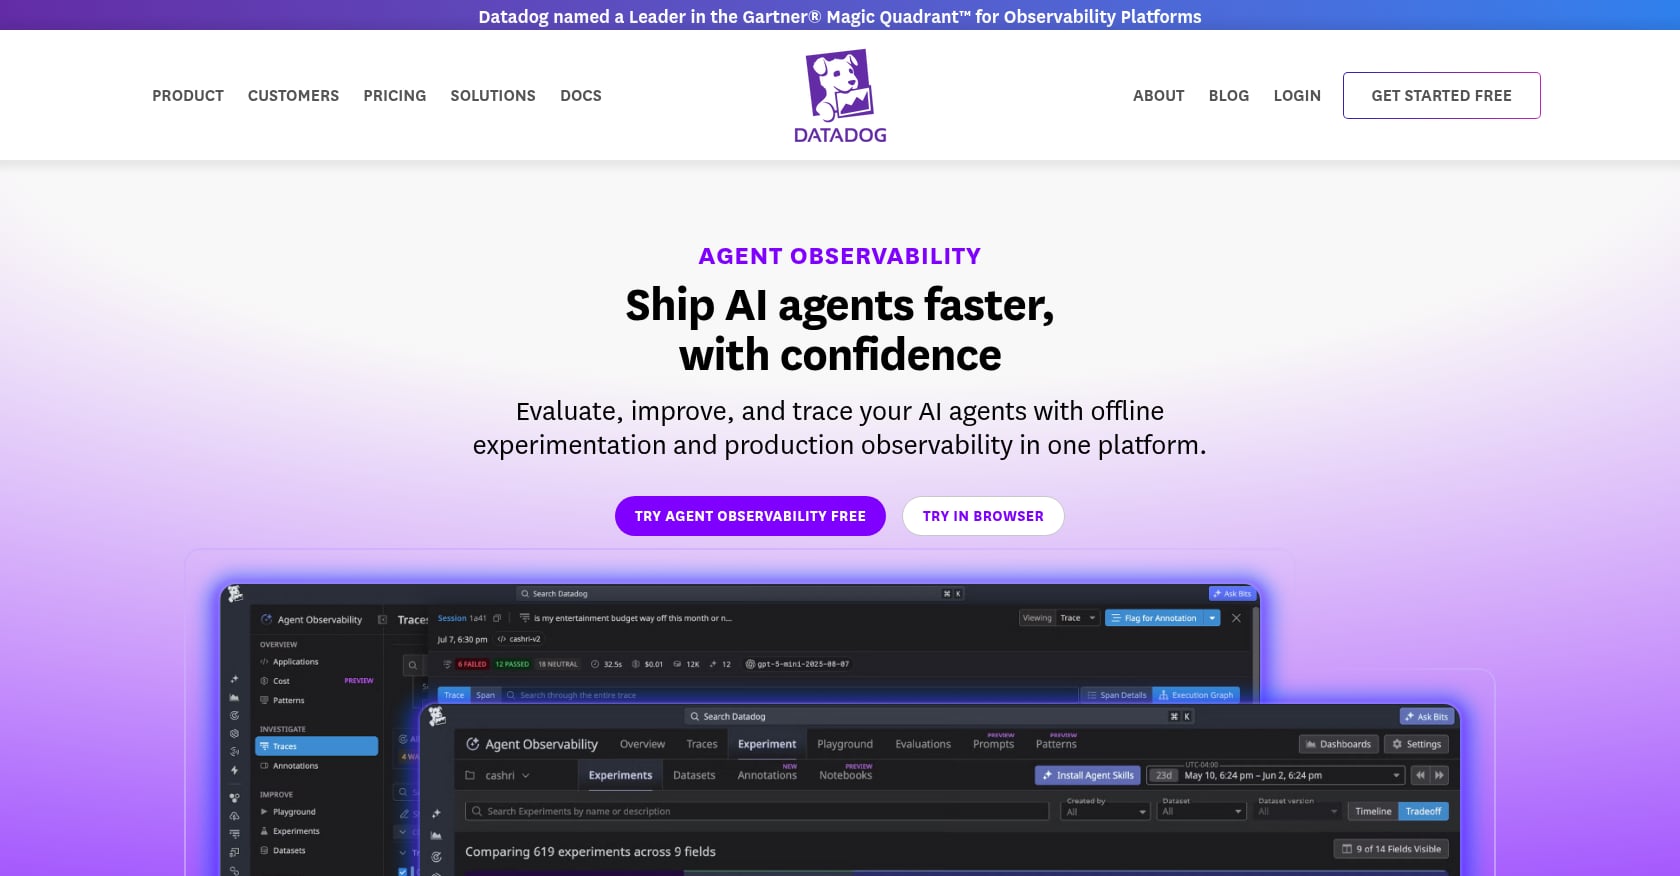The width and height of the screenshot is (1680, 876).
Task: Open the Viewing Trace dropdown
Action: click(1059, 618)
